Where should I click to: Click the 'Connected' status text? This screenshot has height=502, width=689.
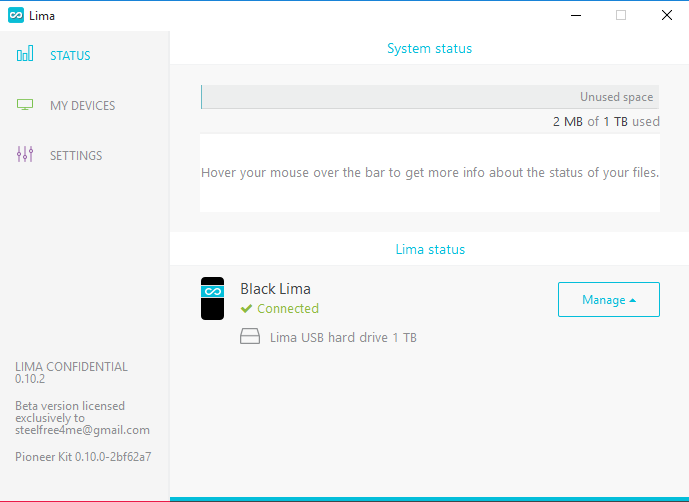click(288, 309)
